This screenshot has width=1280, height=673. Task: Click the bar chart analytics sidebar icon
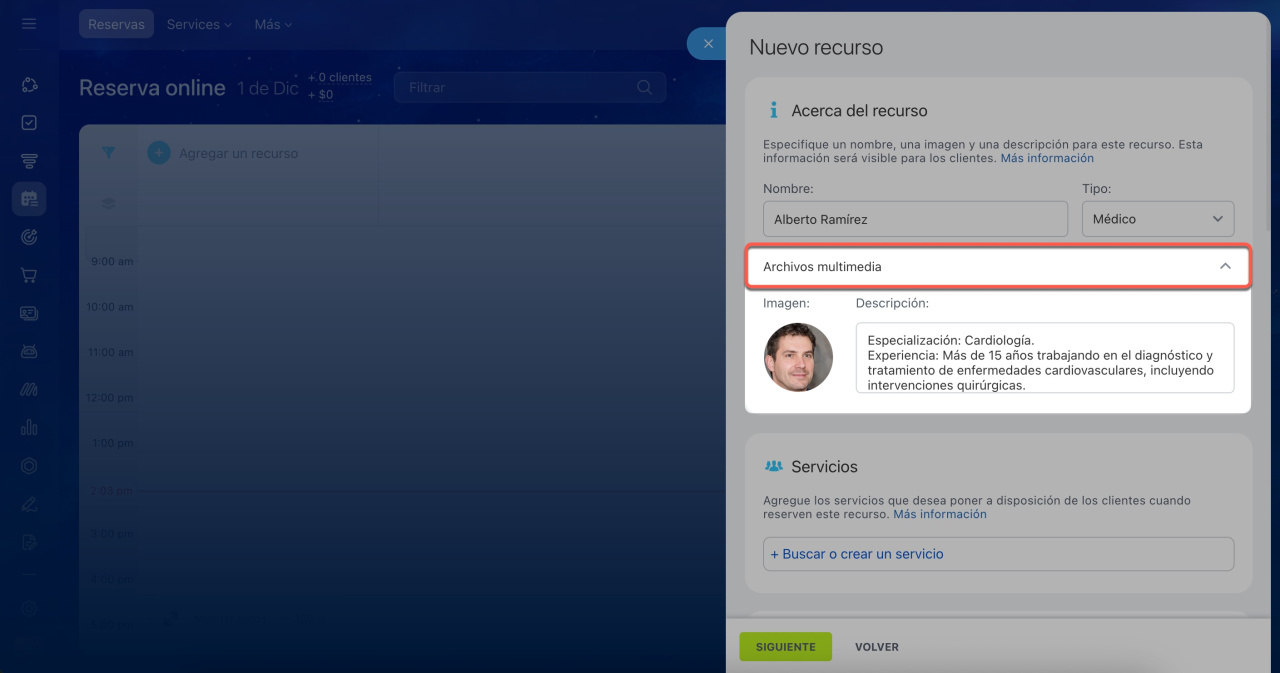(x=29, y=427)
